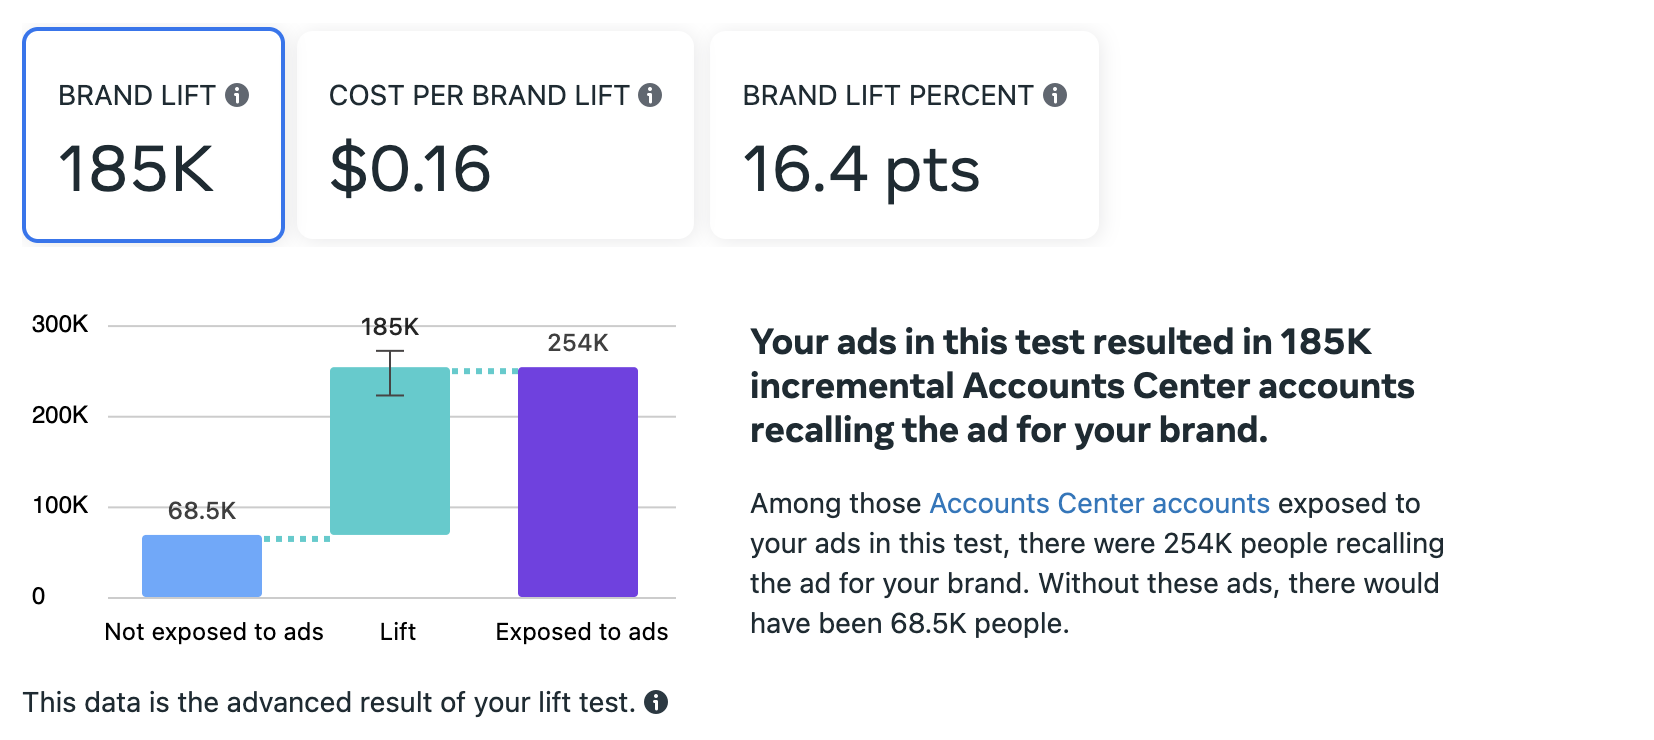Image resolution: width=1654 pixels, height=740 pixels.
Task: Click the Exposed to ads axis label
Action: click(582, 632)
